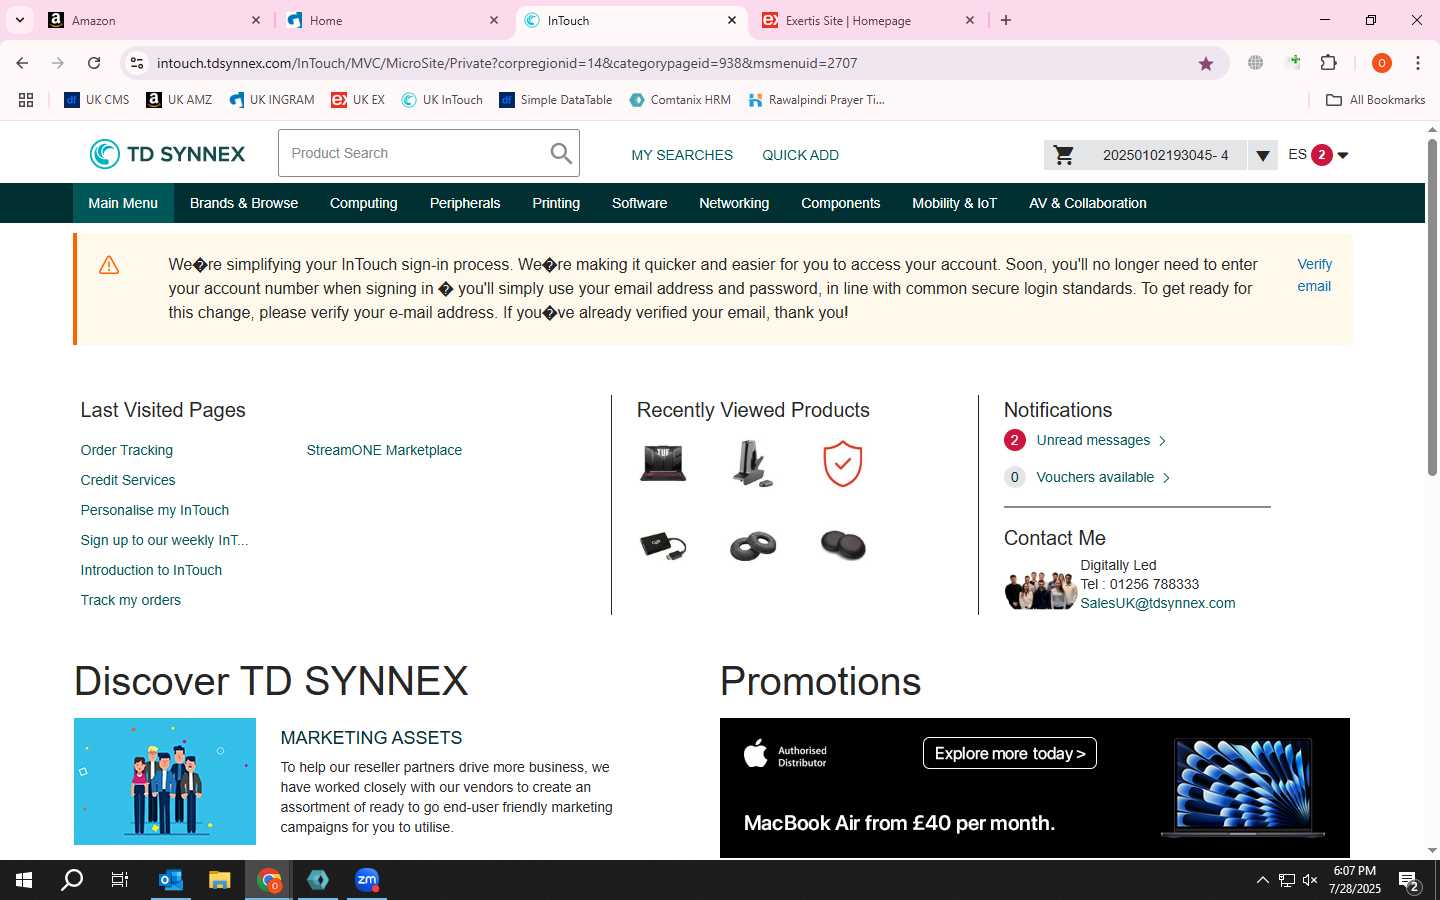Image resolution: width=1440 pixels, height=900 pixels.
Task: Open StreamONE Marketplace link
Action: click(x=384, y=450)
